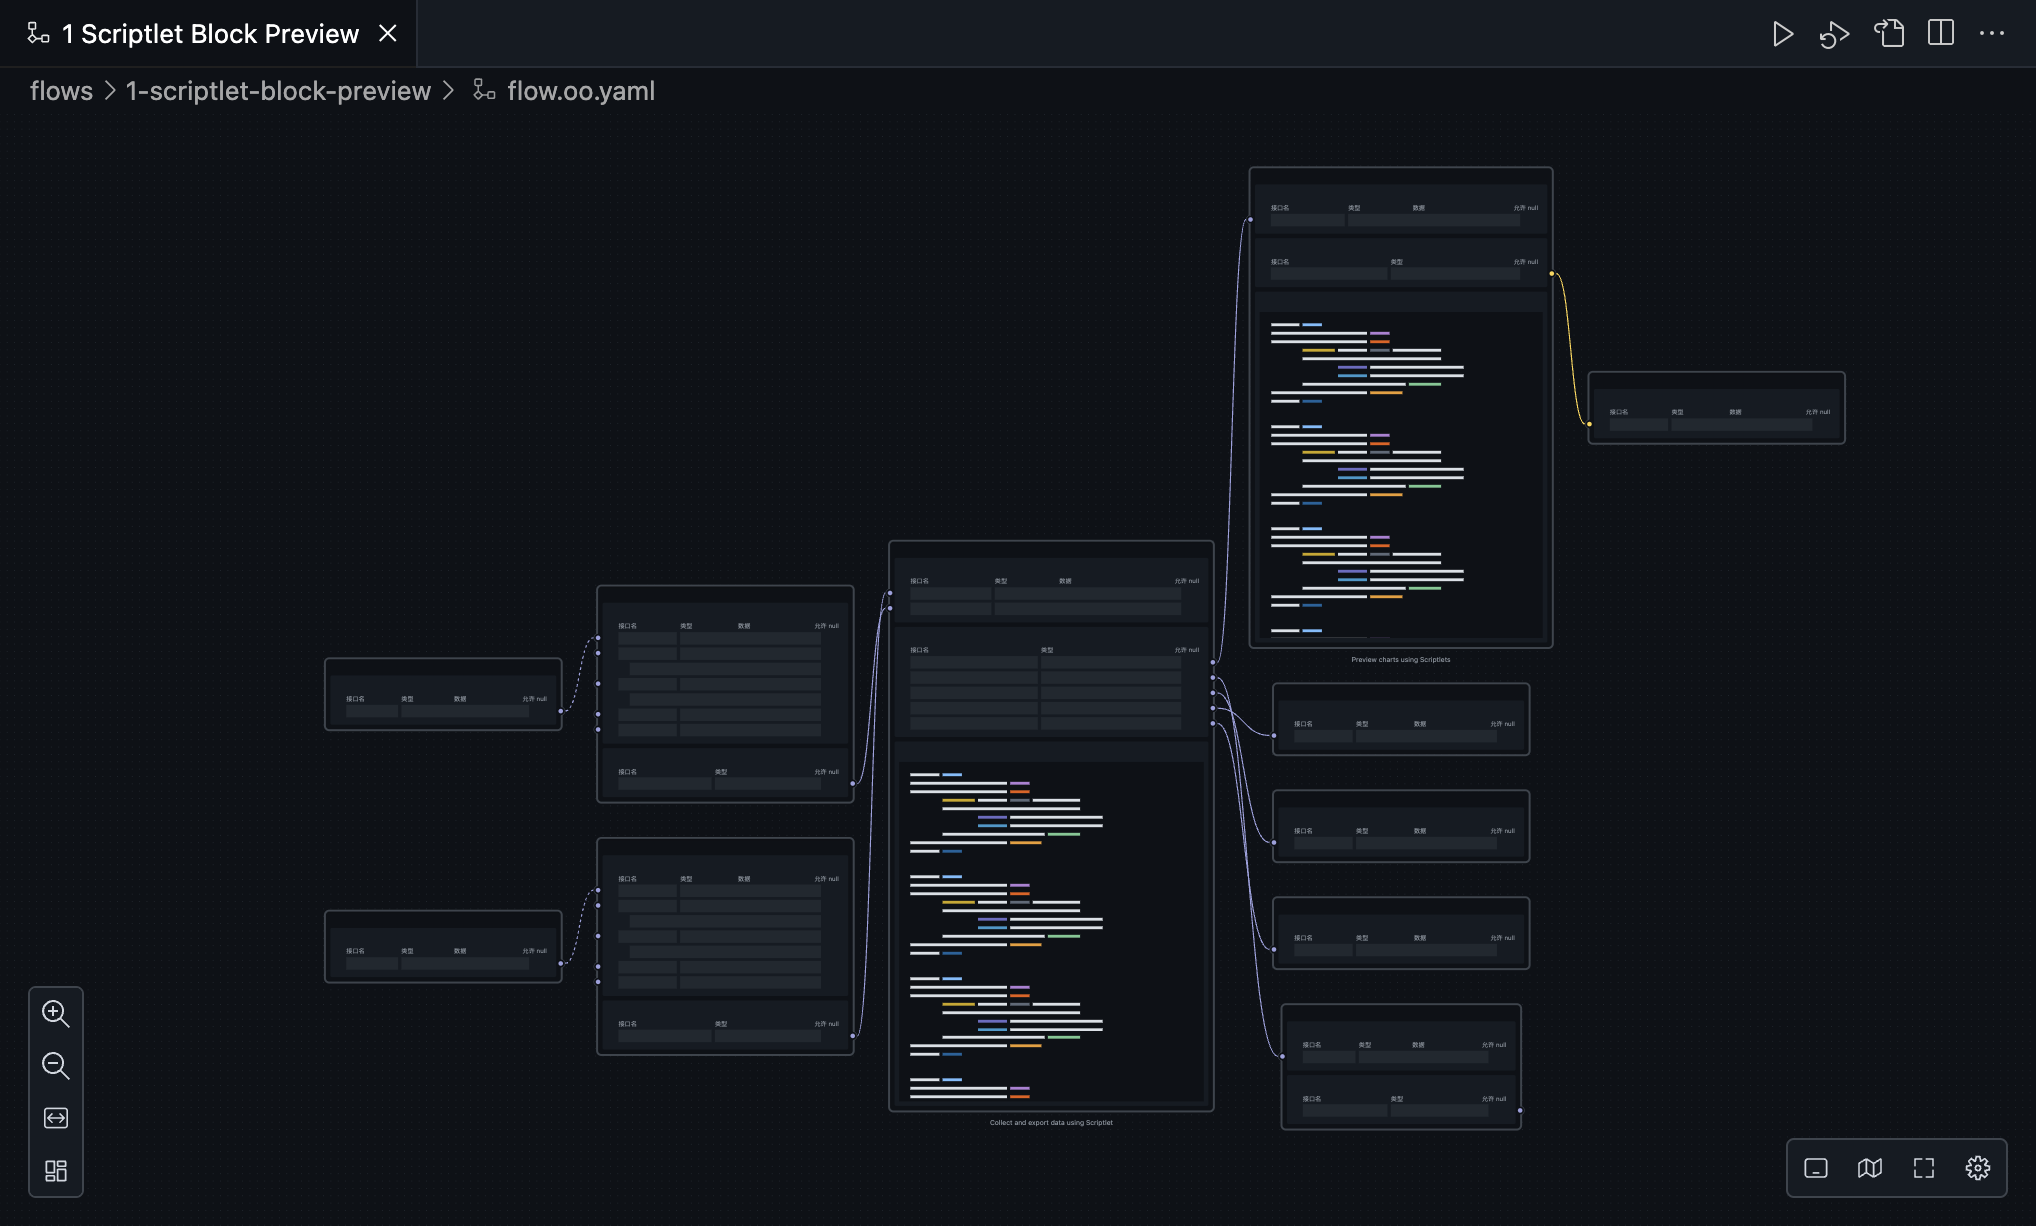Click the fit width view icon
The width and height of the screenshot is (2036, 1226).
56,1118
